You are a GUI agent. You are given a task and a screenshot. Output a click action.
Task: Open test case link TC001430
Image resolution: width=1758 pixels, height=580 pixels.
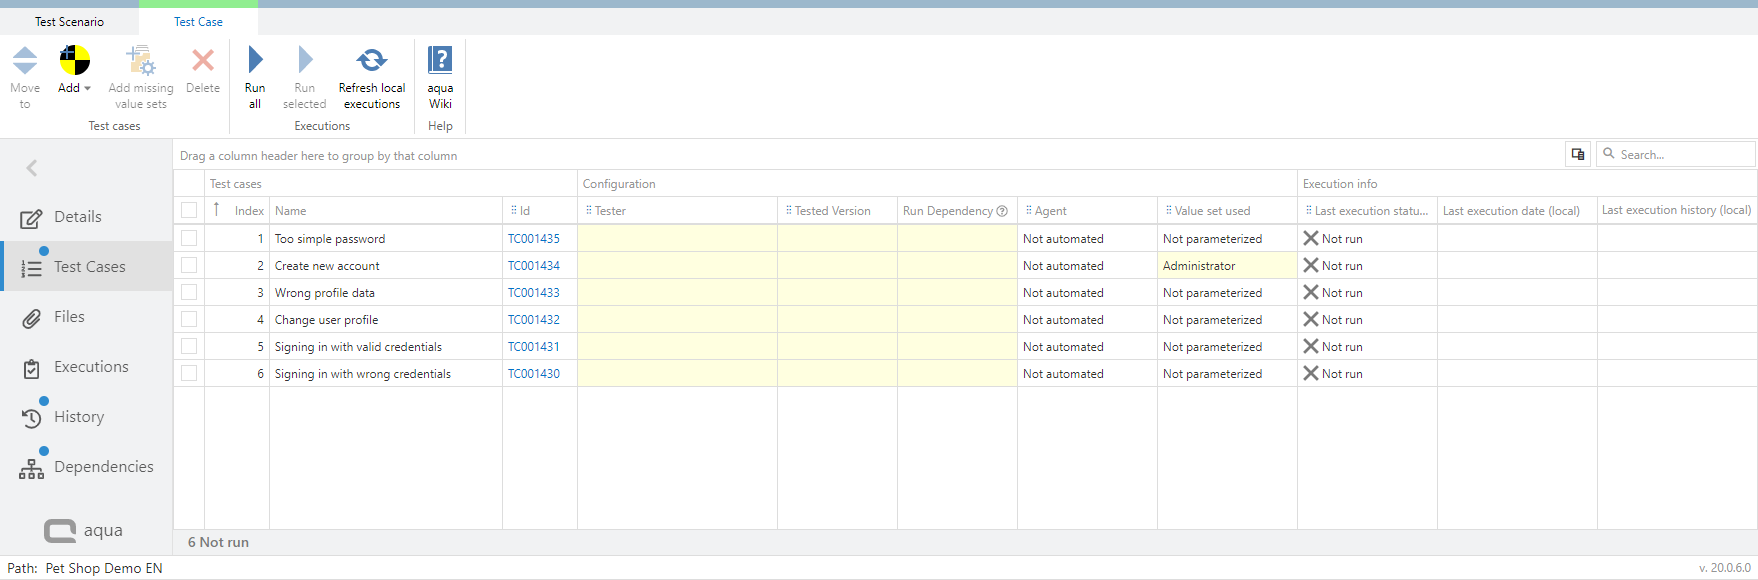[533, 374]
